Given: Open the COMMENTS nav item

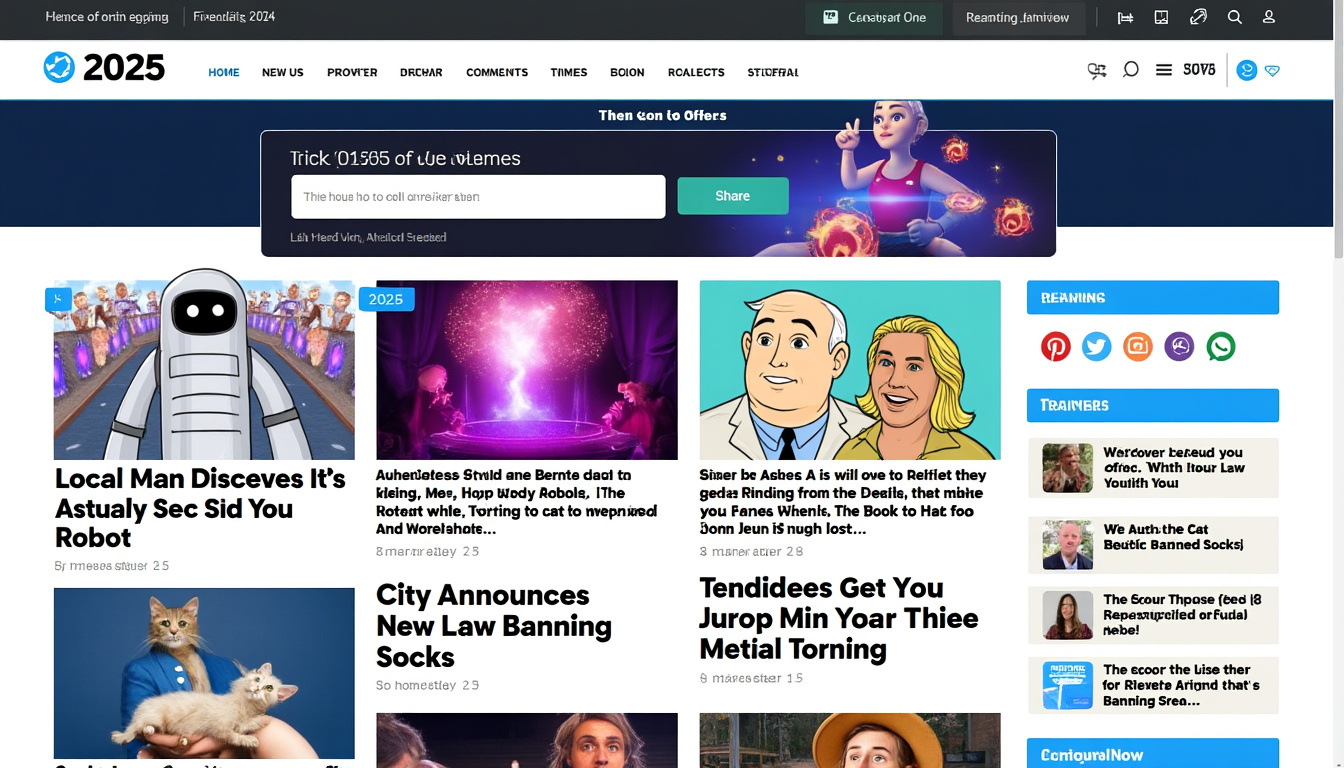Looking at the screenshot, I should click(497, 73).
